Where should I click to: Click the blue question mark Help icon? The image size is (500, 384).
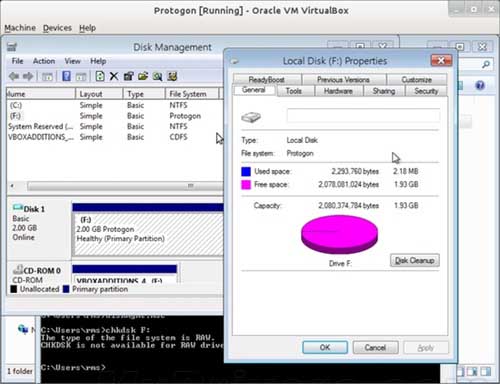click(66, 76)
